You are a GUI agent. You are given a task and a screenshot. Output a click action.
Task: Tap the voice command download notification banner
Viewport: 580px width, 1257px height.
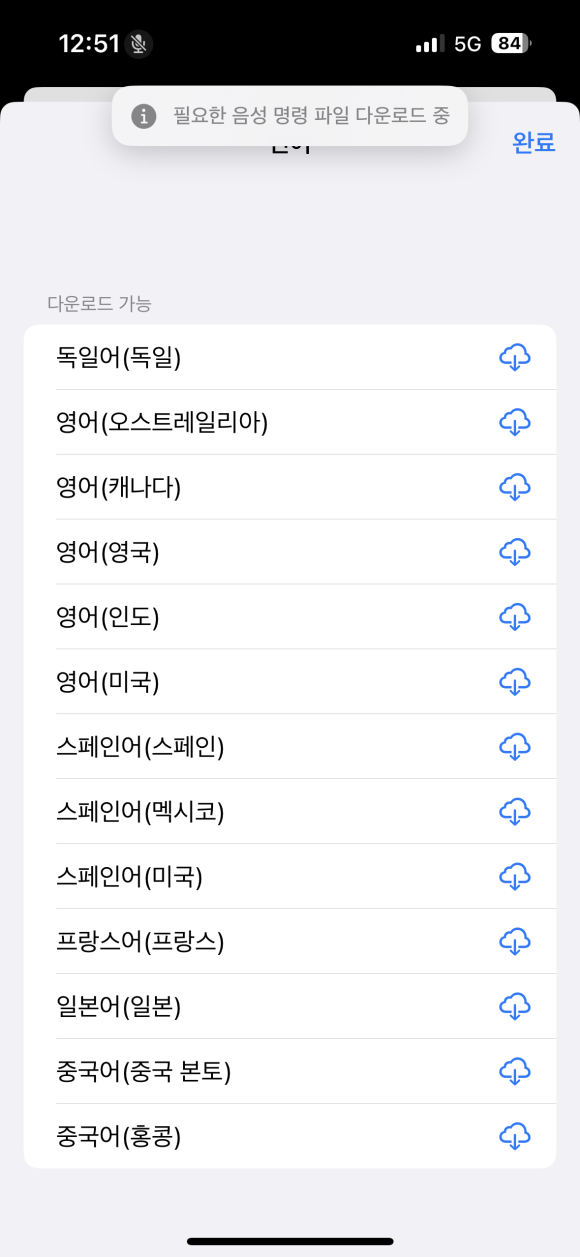(x=290, y=116)
